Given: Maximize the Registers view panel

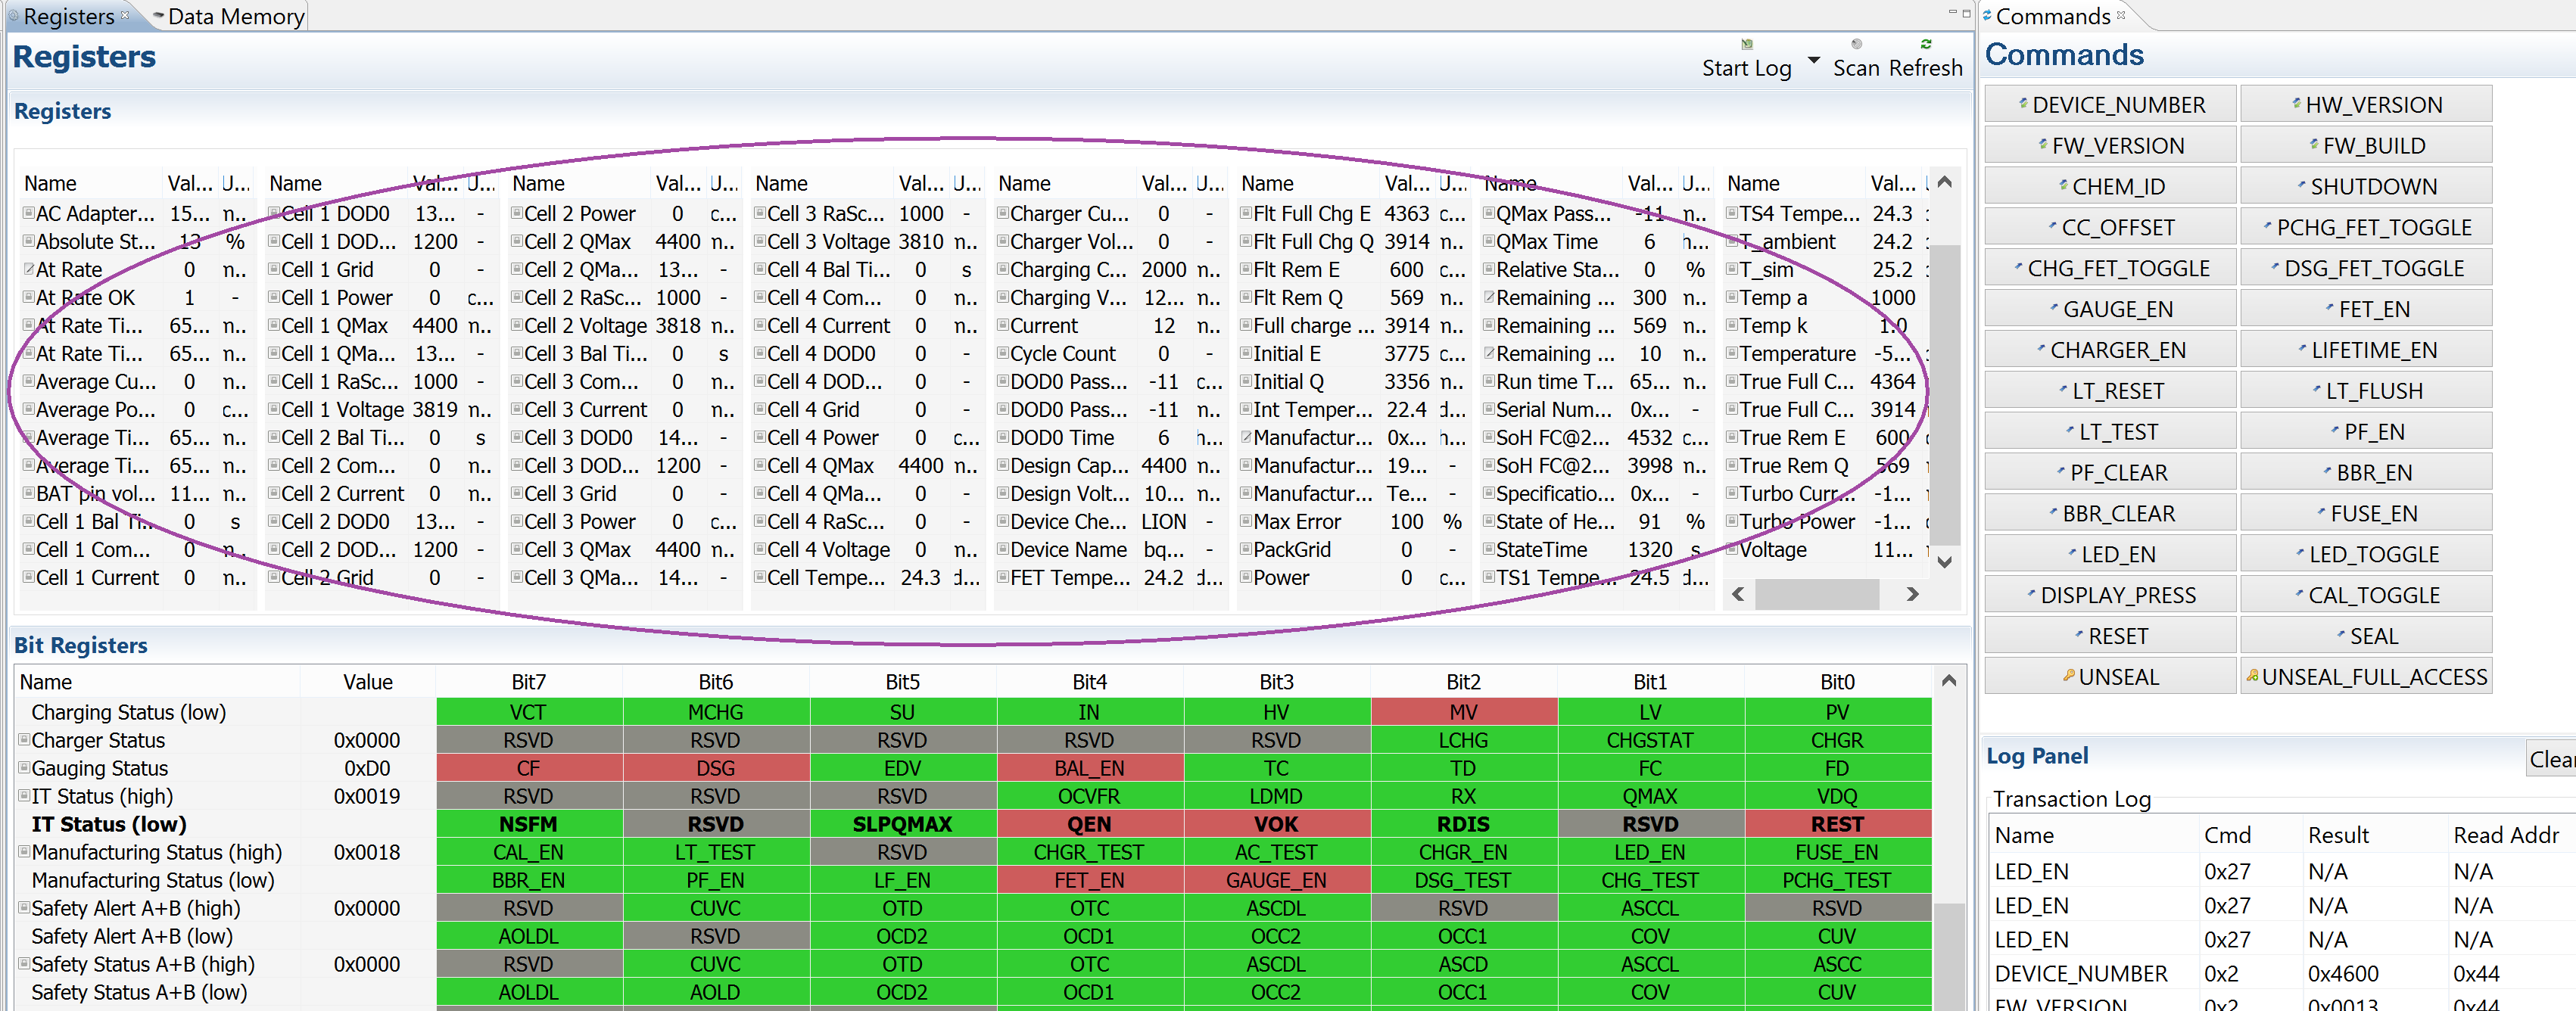Looking at the screenshot, I should (x=1966, y=13).
